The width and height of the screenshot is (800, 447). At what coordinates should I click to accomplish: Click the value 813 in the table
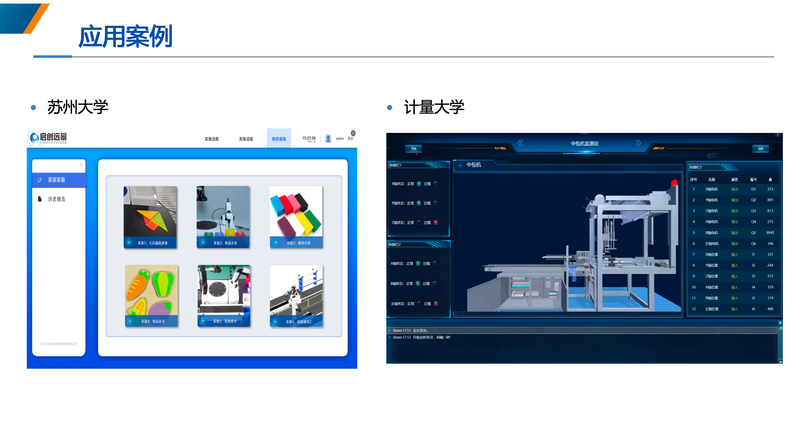coord(770,211)
